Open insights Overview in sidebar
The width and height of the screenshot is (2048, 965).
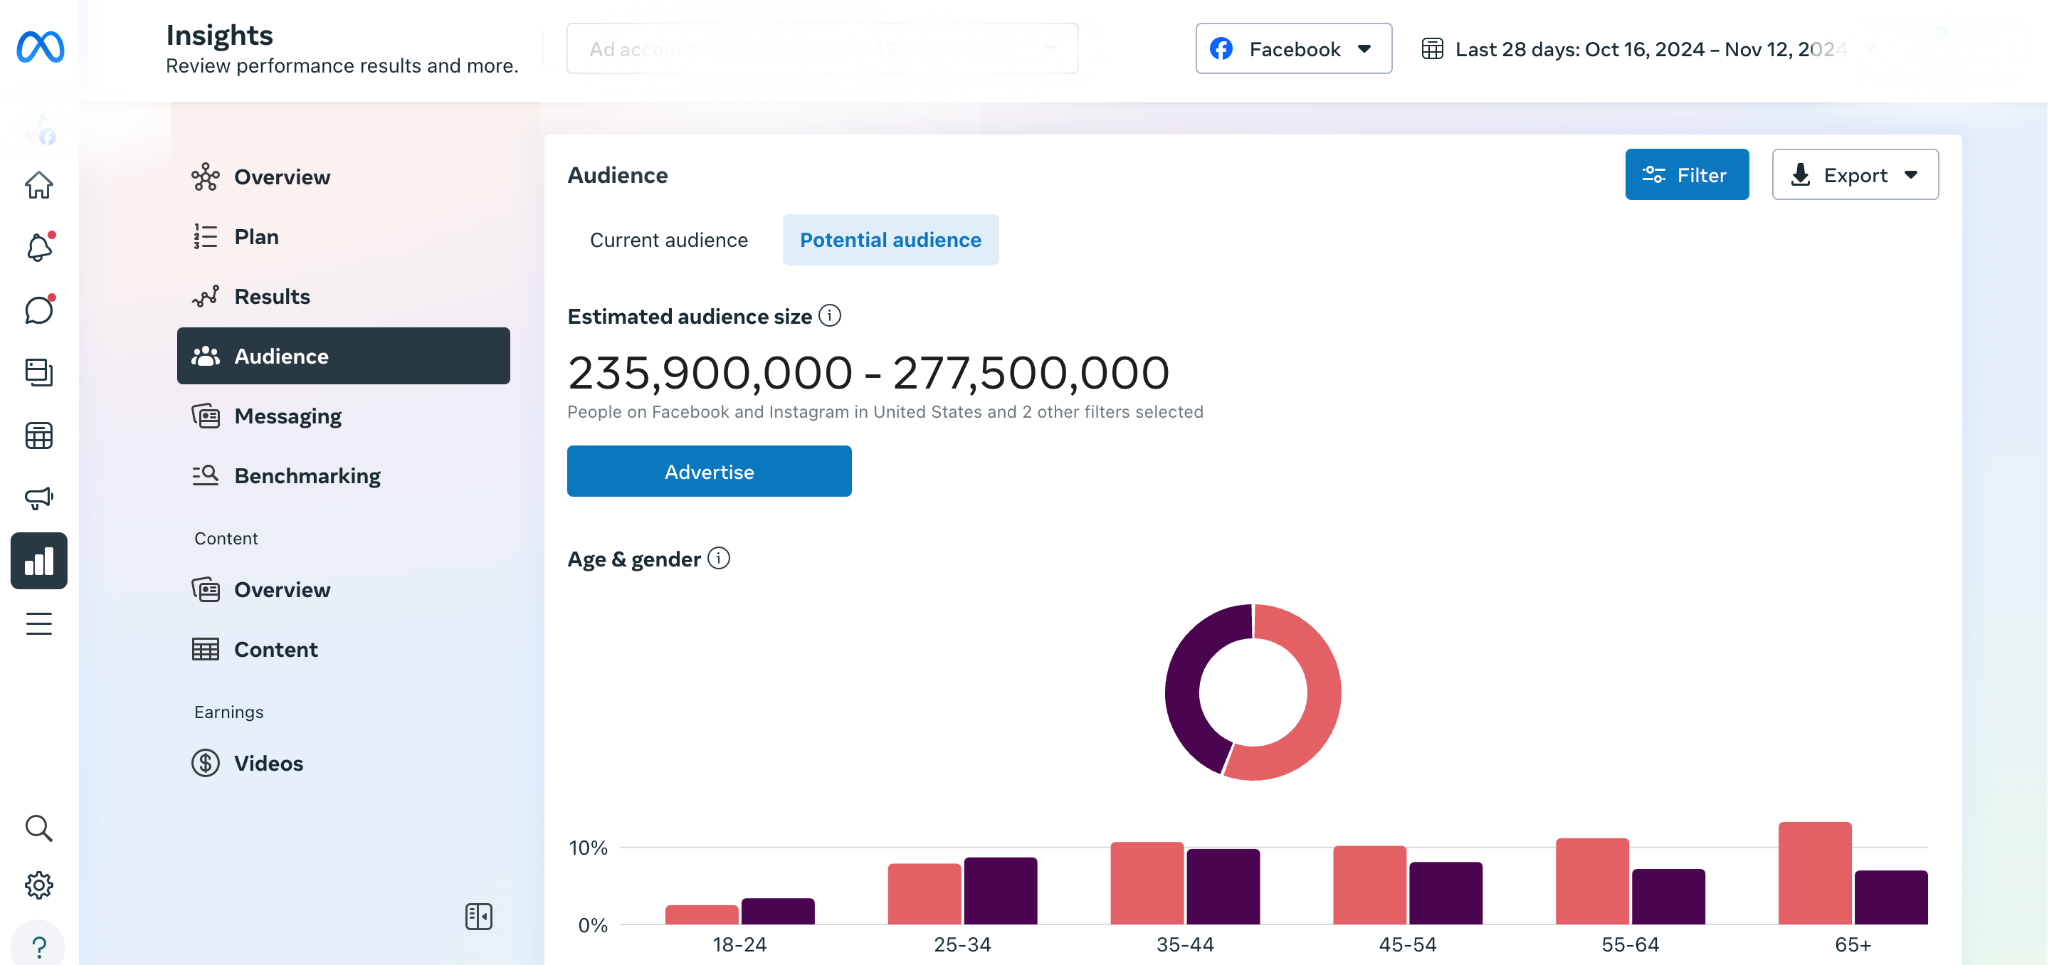coord(343,177)
